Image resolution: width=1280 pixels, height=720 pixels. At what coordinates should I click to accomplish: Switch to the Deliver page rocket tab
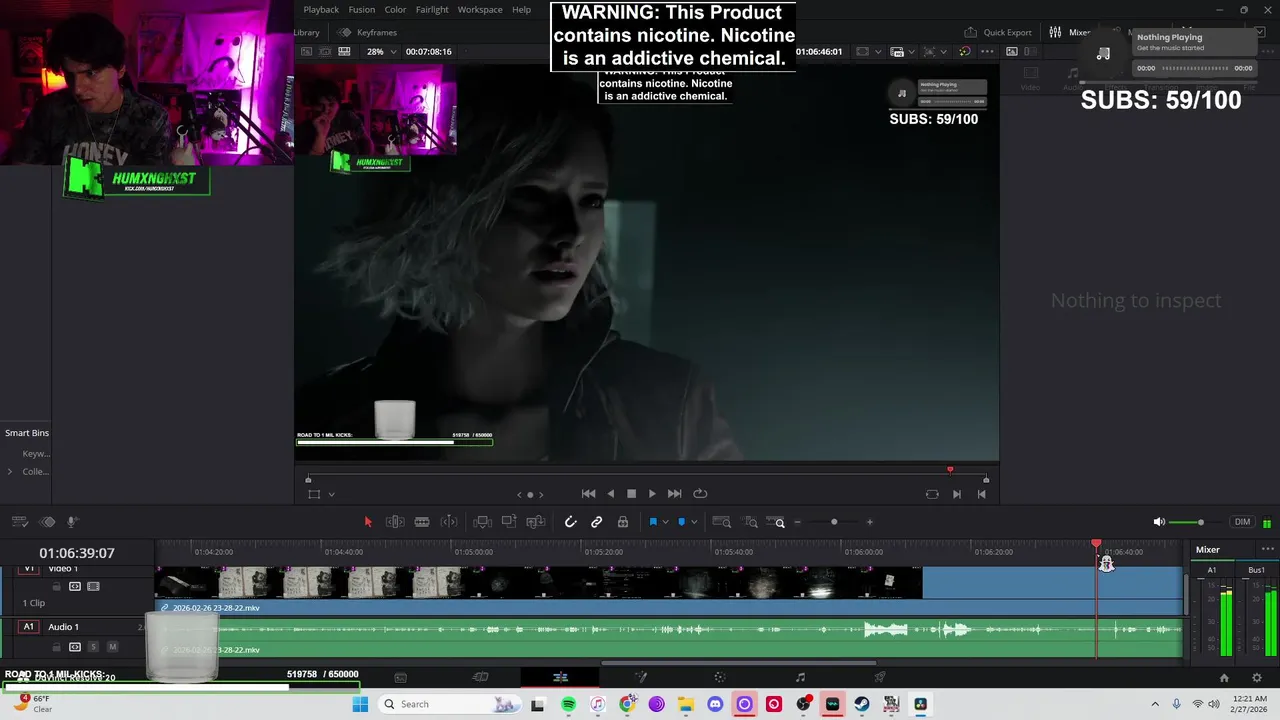[x=880, y=677]
